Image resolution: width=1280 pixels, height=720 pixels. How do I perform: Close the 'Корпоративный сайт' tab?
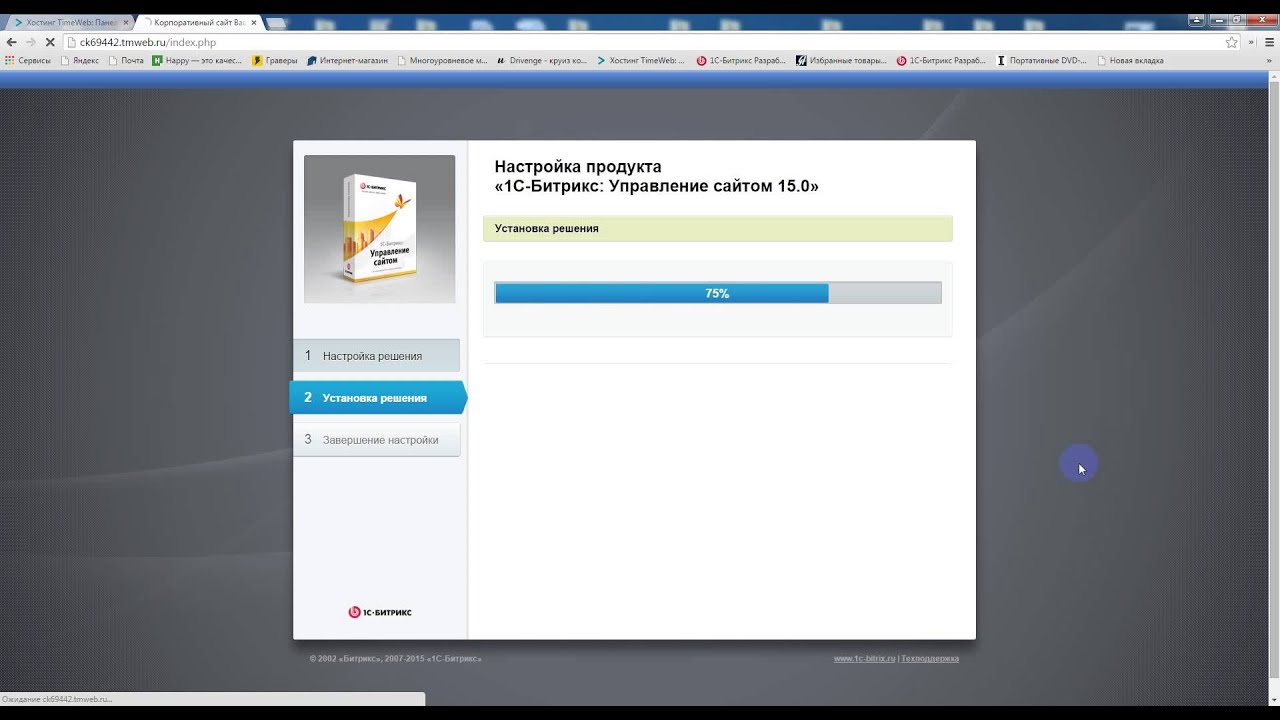tap(253, 22)
